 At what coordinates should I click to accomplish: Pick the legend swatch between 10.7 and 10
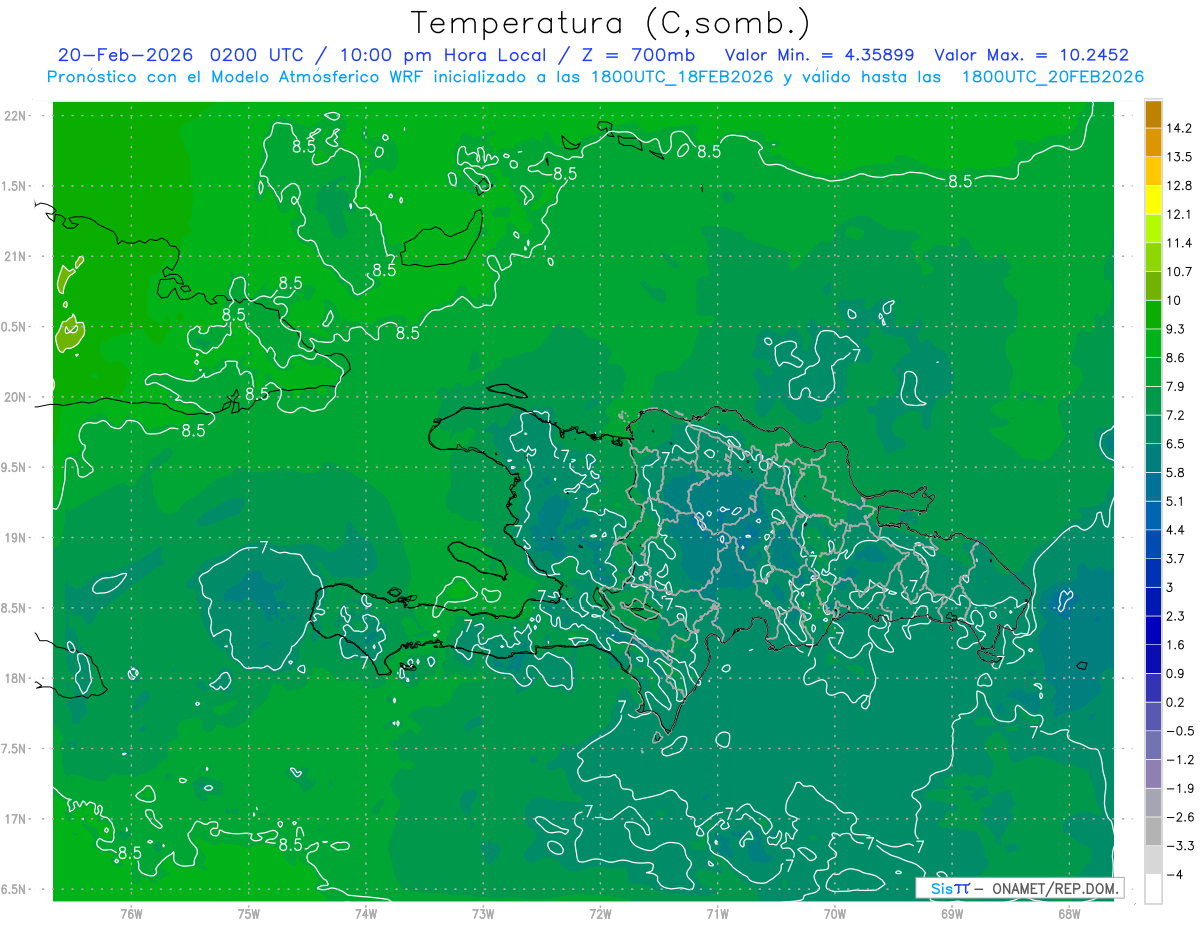pos(1153,286)
